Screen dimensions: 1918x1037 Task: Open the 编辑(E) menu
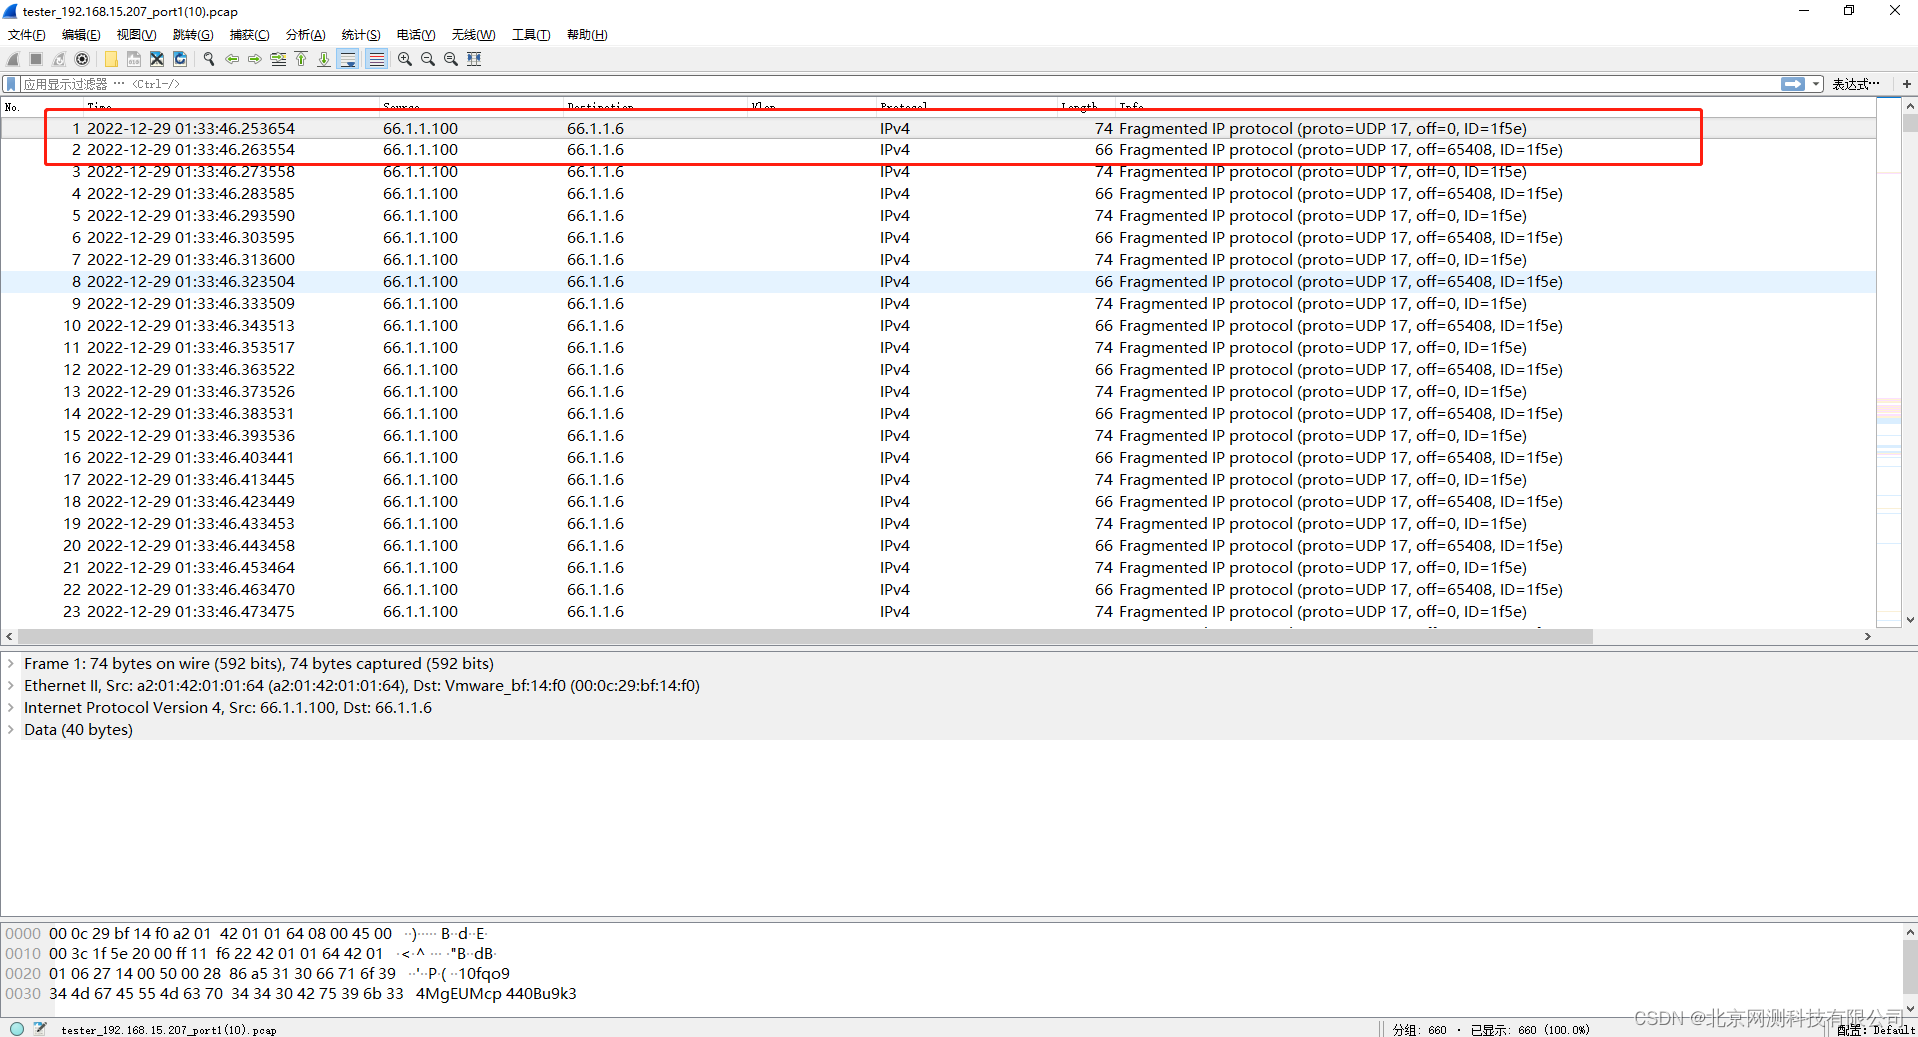click(x=81, y=35)
